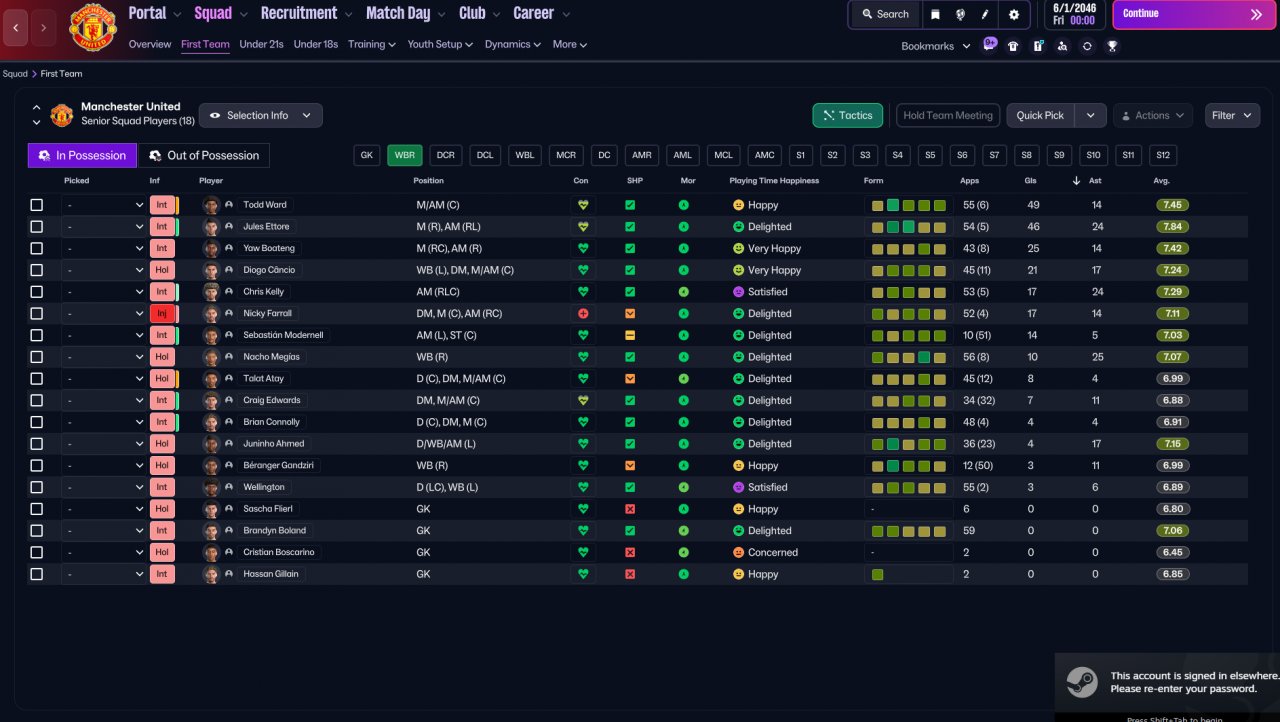Open the settings gear icon
Screen dimensions: 1280x722
pyautogui.click(x=1014, y=14)
